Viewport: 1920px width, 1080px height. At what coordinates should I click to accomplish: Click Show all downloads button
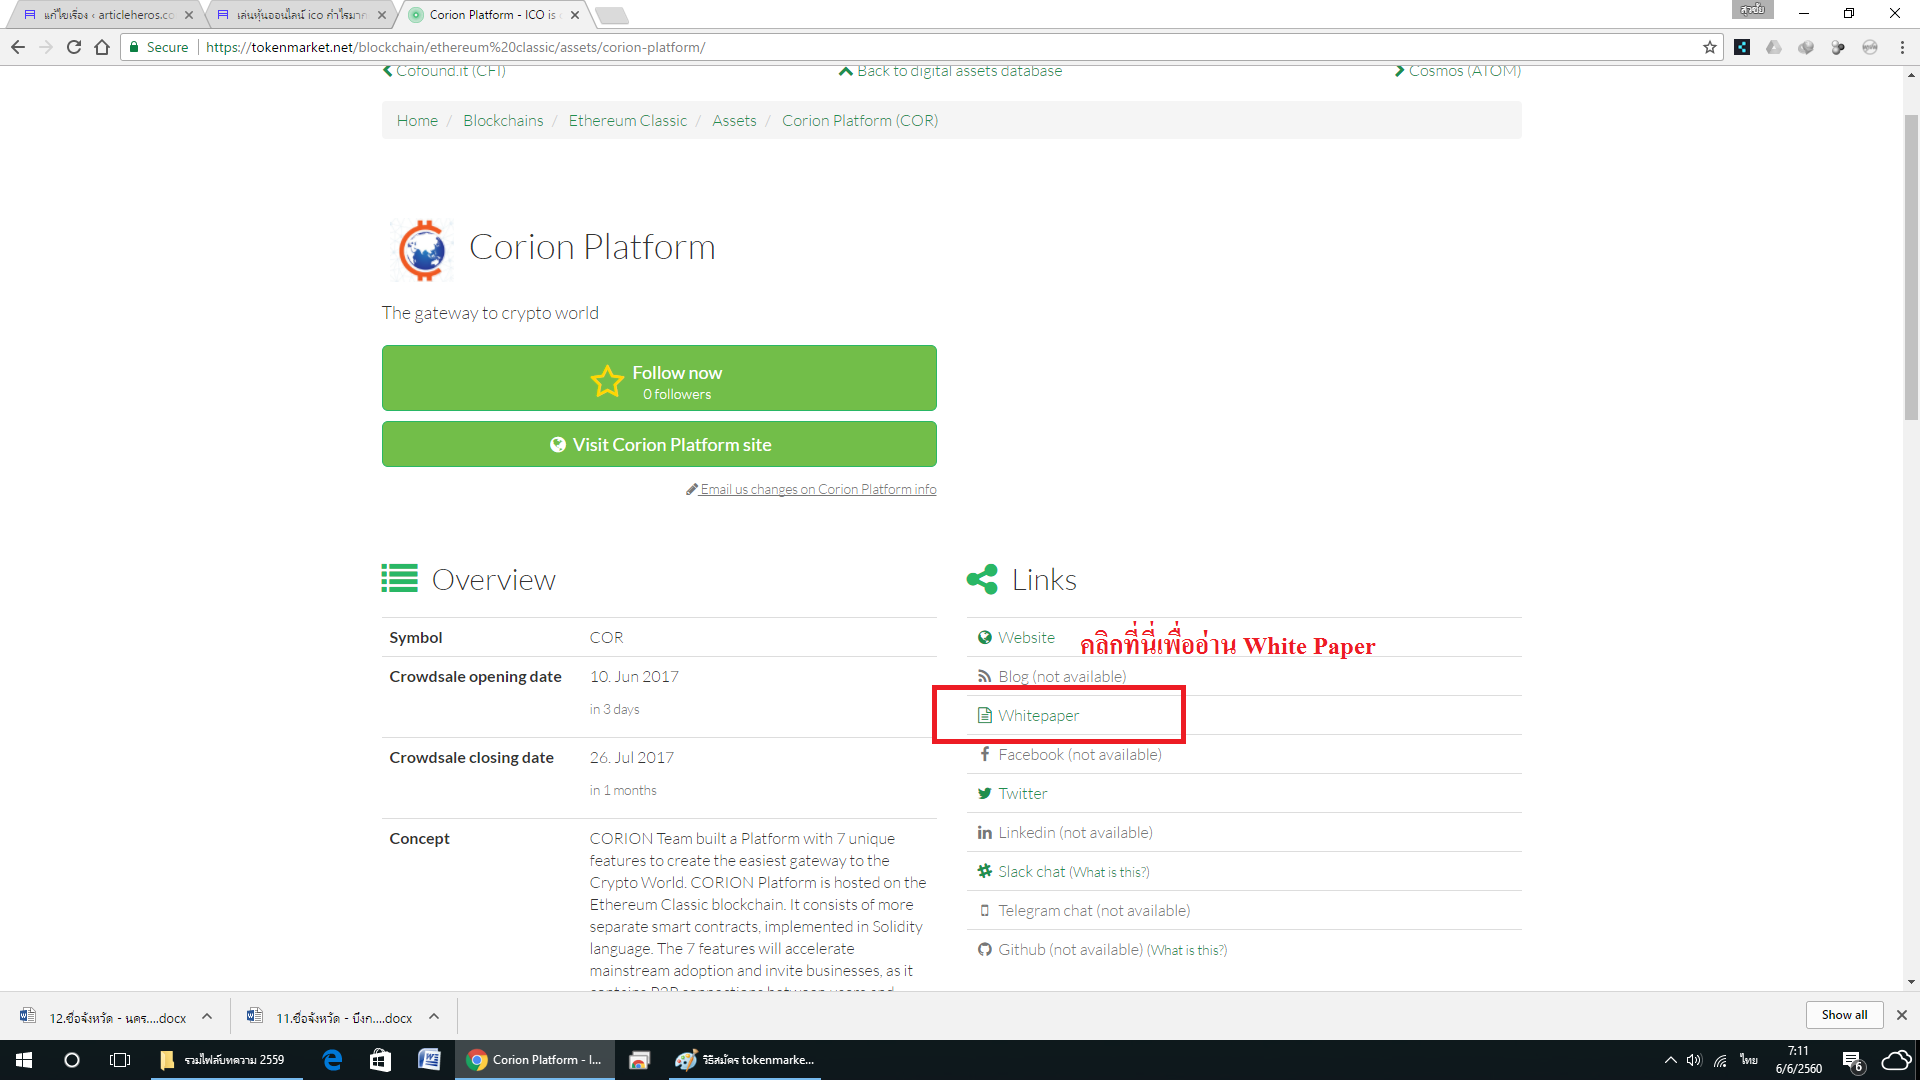(x=1844, y=1015)
